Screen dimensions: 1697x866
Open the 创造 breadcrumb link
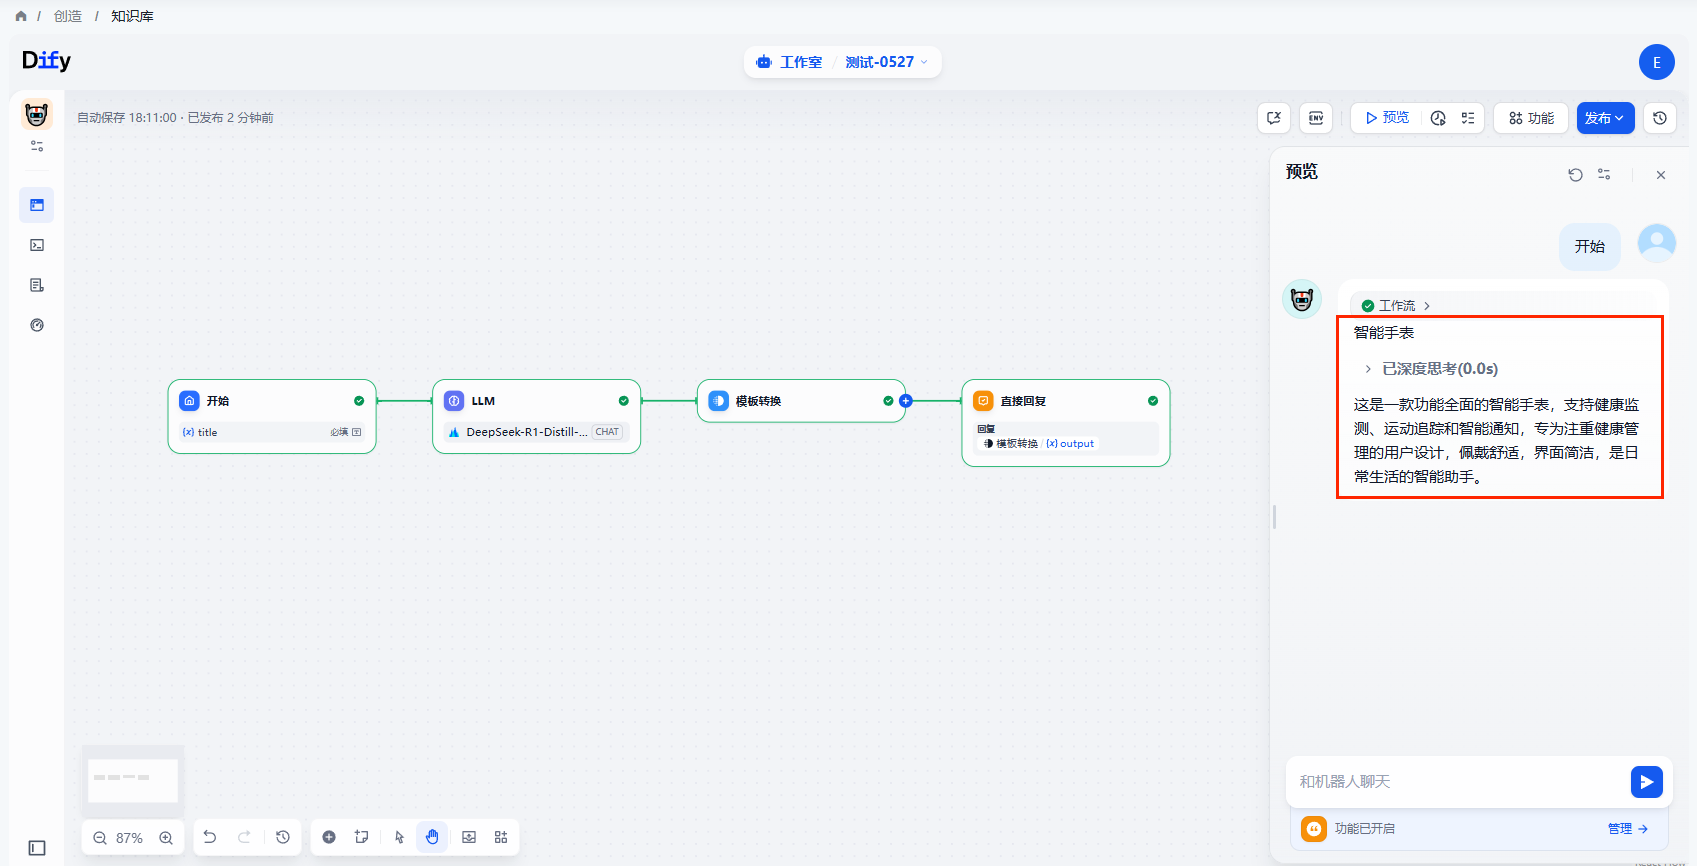pyautogui.click(x=68, y=16)
